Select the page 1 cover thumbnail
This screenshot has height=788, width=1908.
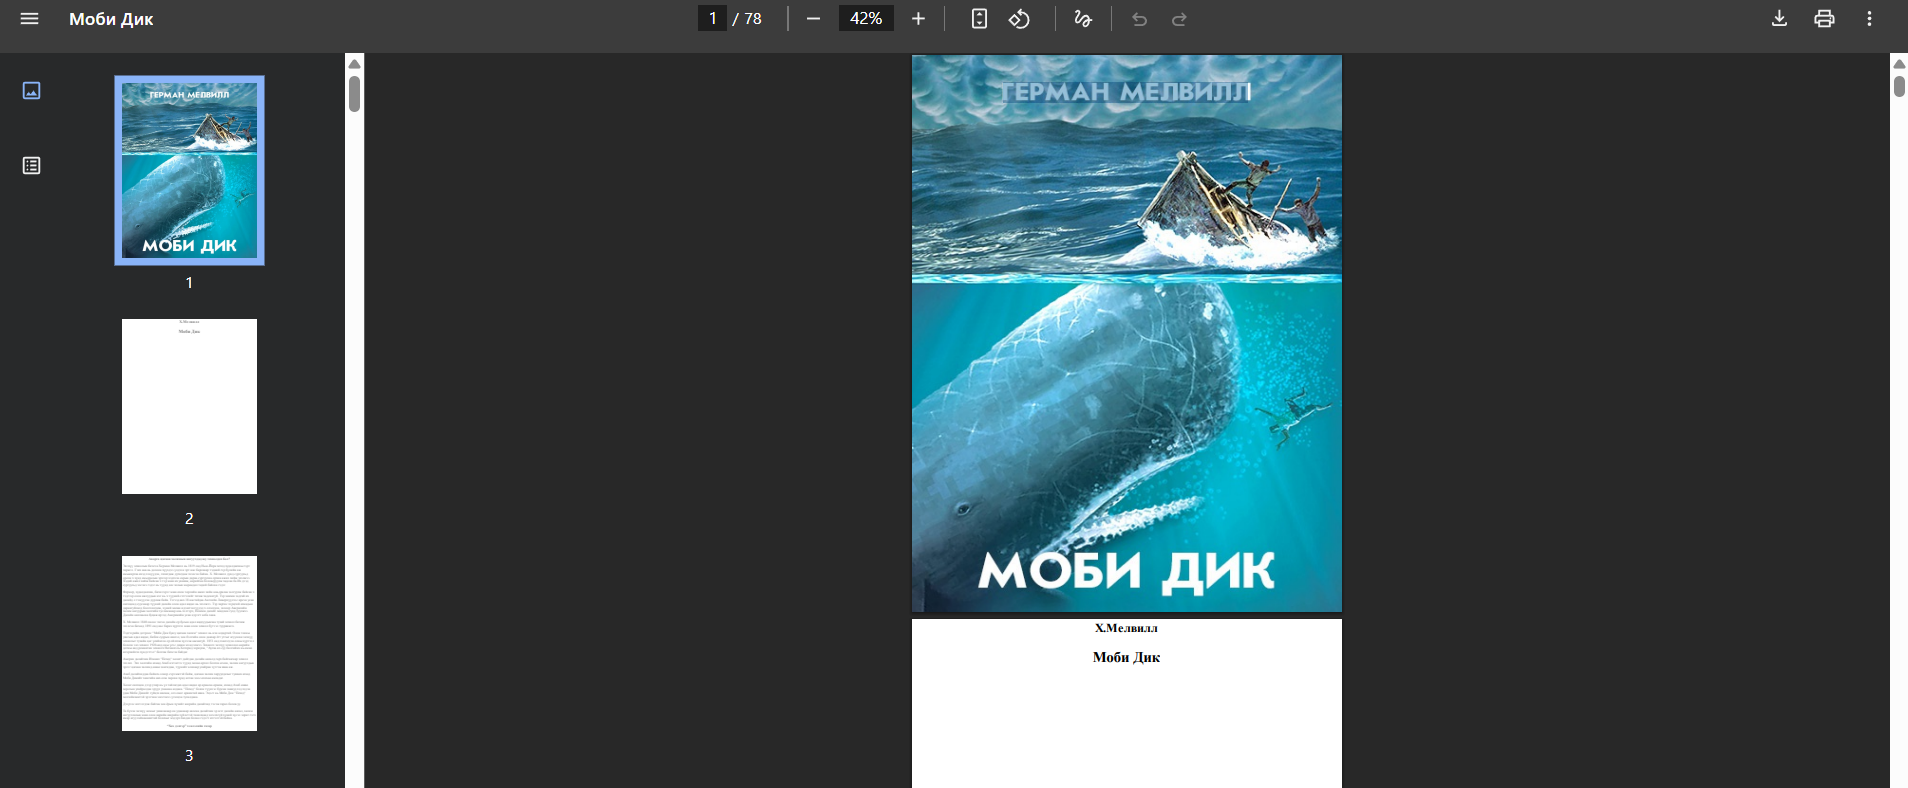[x=189, y=170]
